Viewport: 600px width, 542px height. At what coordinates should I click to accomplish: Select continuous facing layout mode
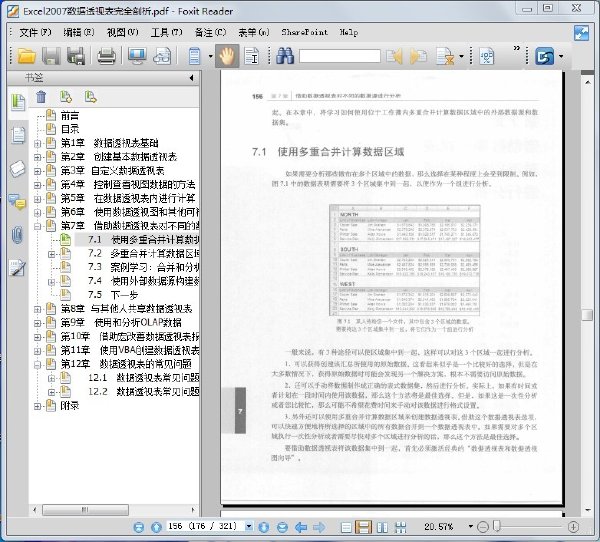[x=400, y=527]
